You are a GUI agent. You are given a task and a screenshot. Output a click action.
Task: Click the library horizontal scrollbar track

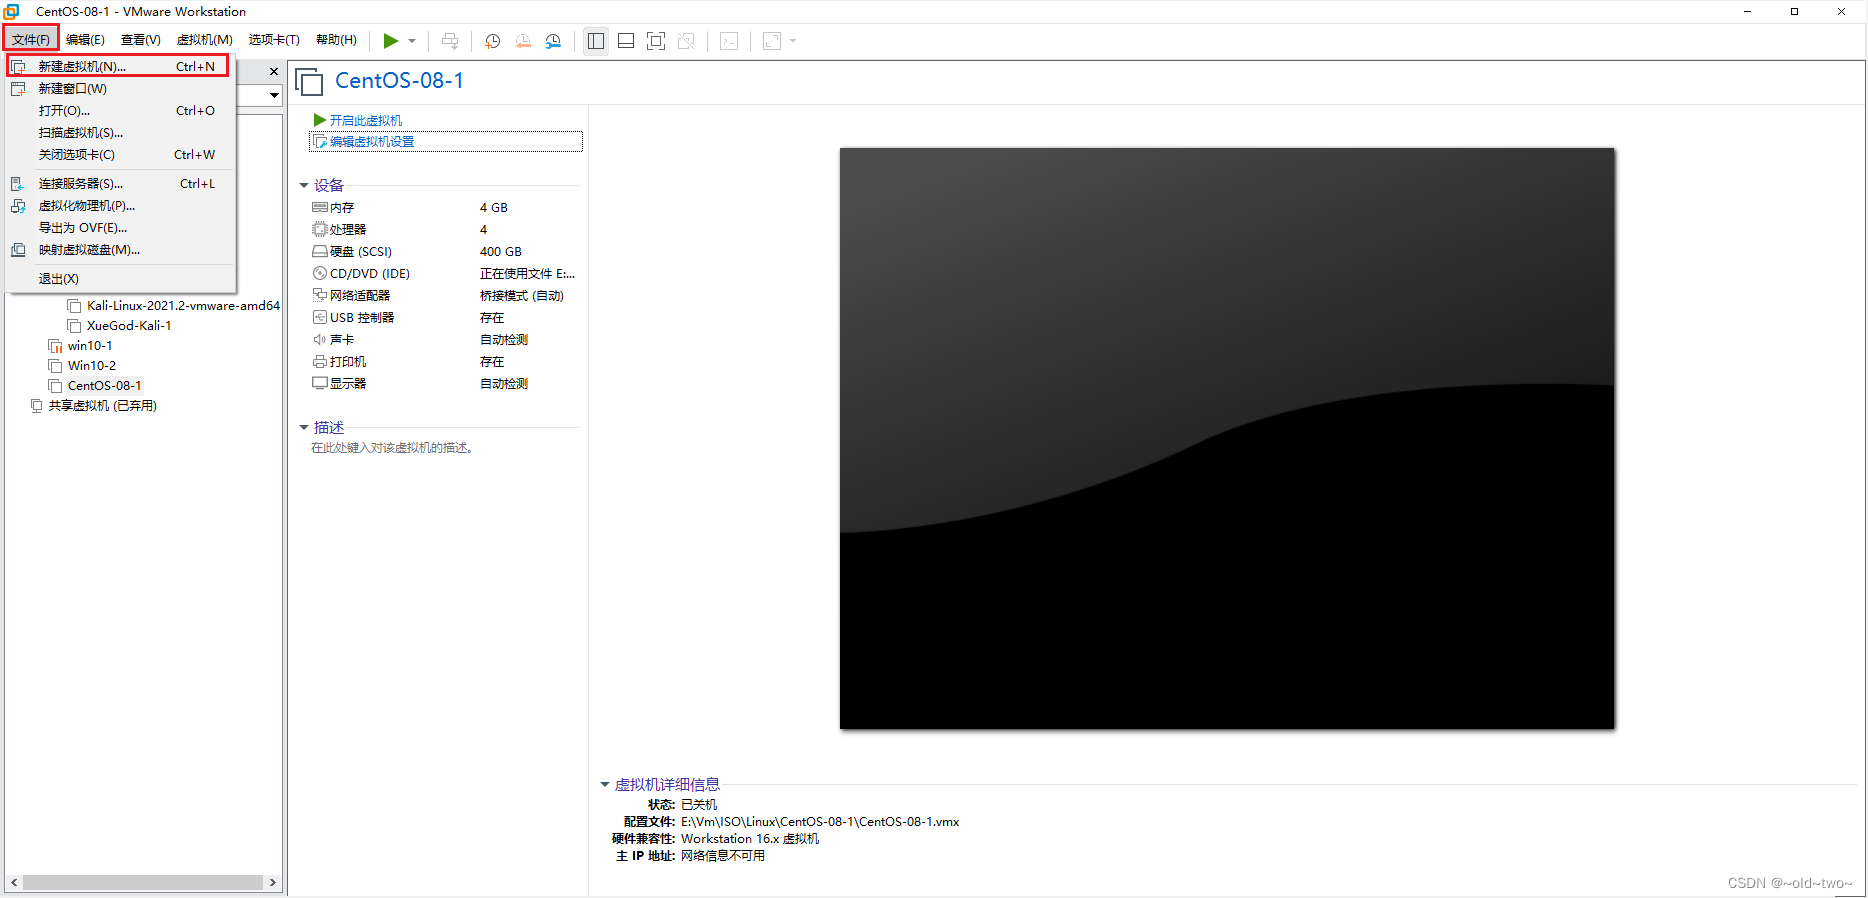[x=143, y=882]
